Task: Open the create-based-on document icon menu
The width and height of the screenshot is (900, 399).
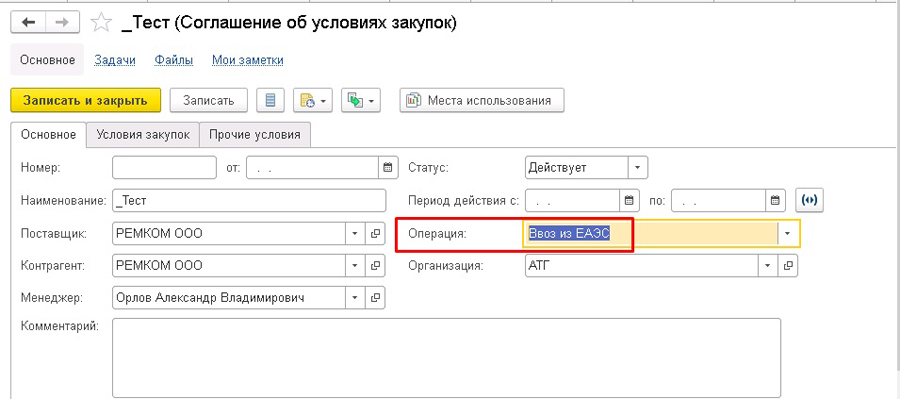Action: (x=312, y=100)
